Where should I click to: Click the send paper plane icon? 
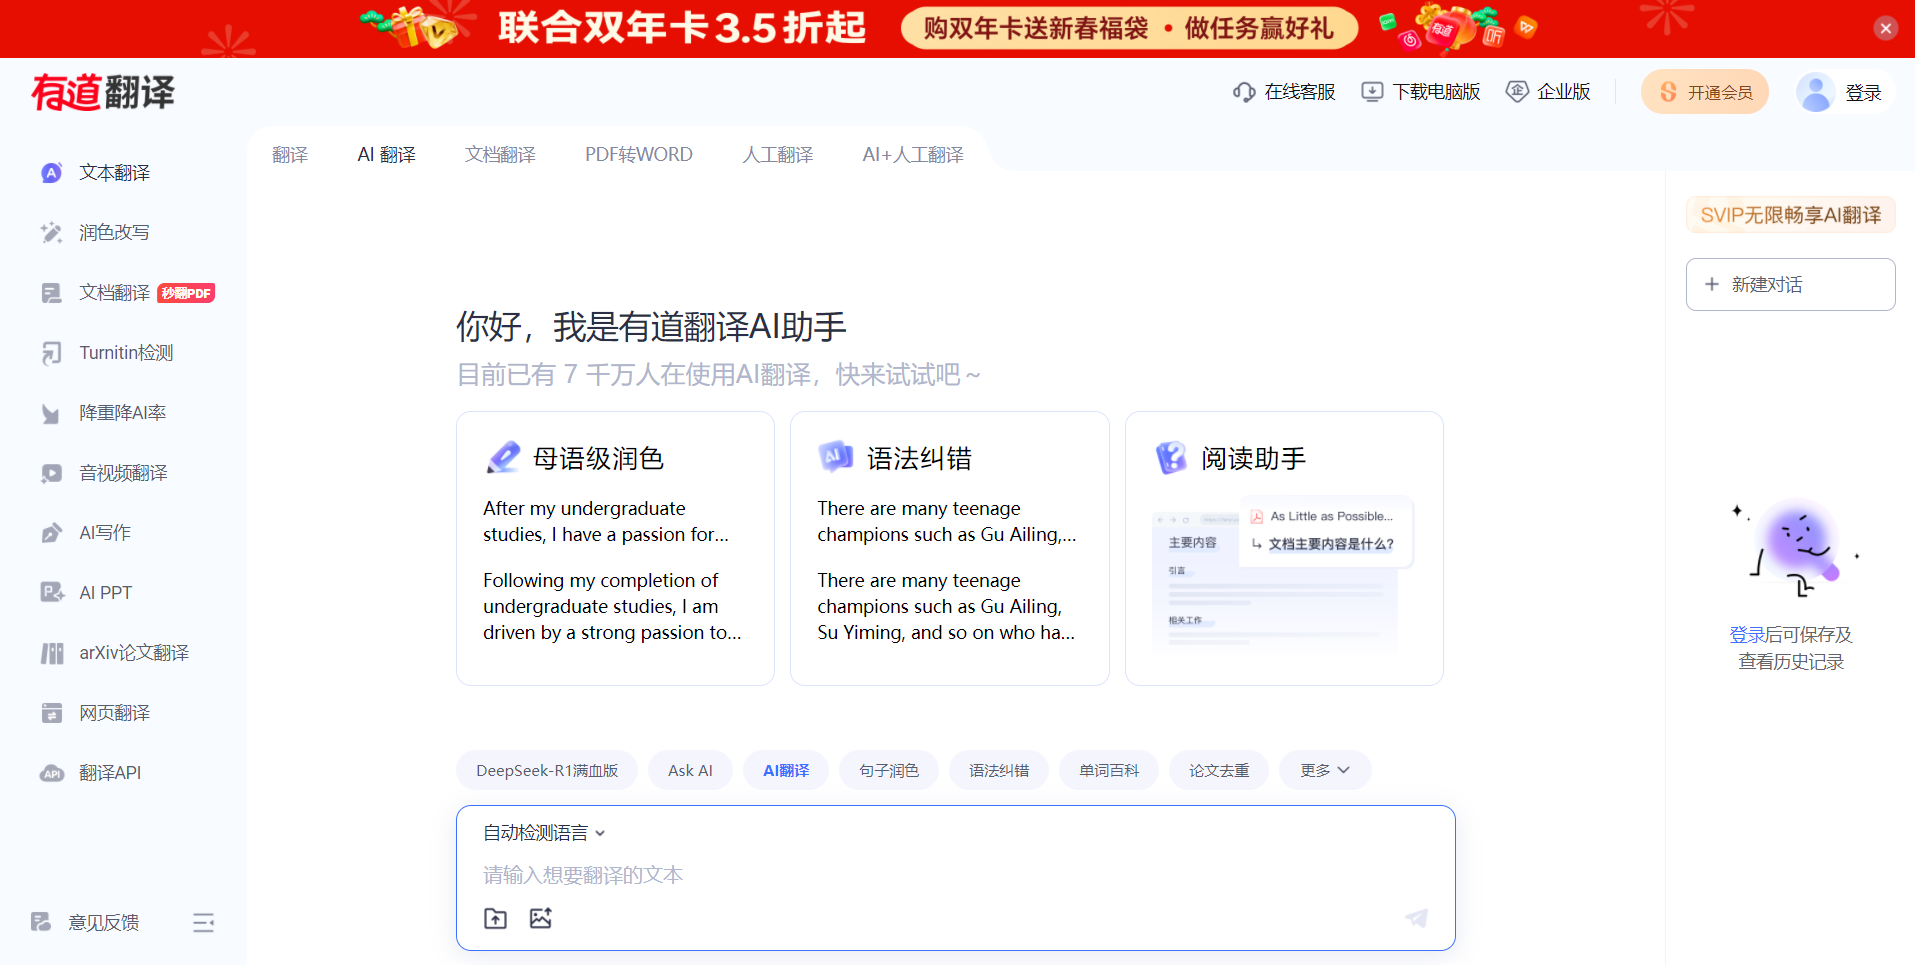pos(1416,918)
